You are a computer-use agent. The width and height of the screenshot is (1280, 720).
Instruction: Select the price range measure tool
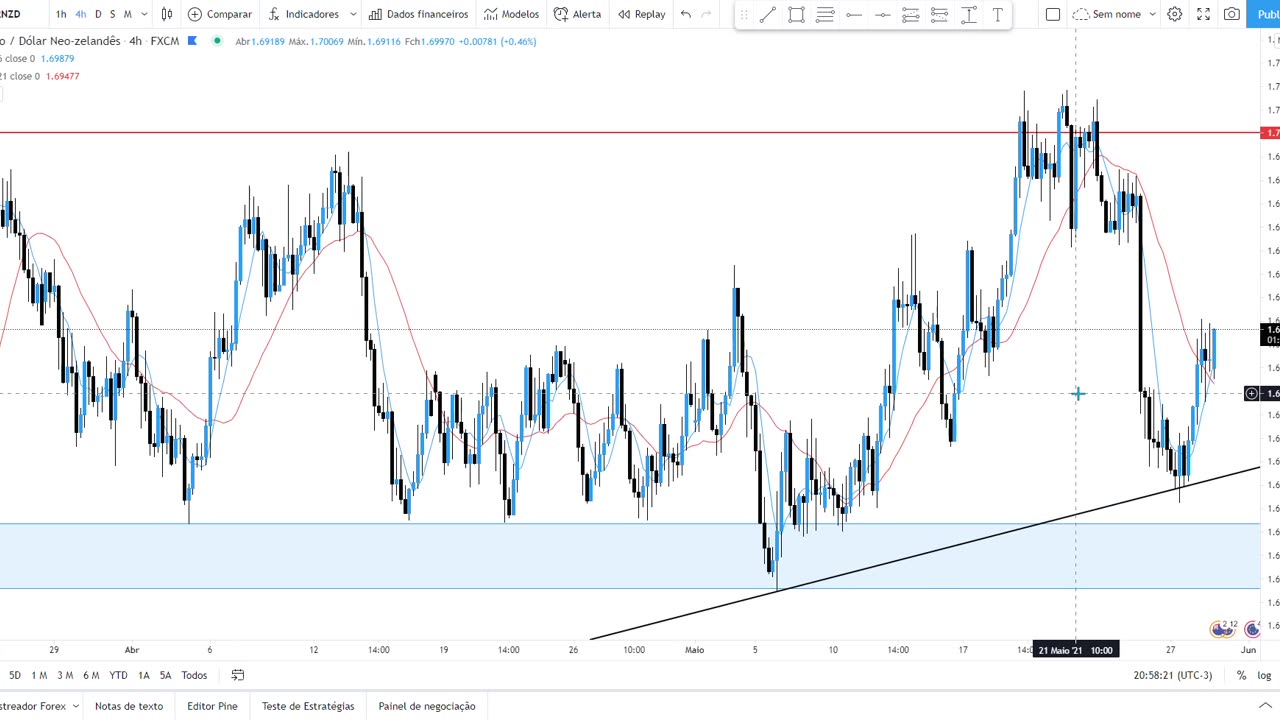click(x=969, y=14)
